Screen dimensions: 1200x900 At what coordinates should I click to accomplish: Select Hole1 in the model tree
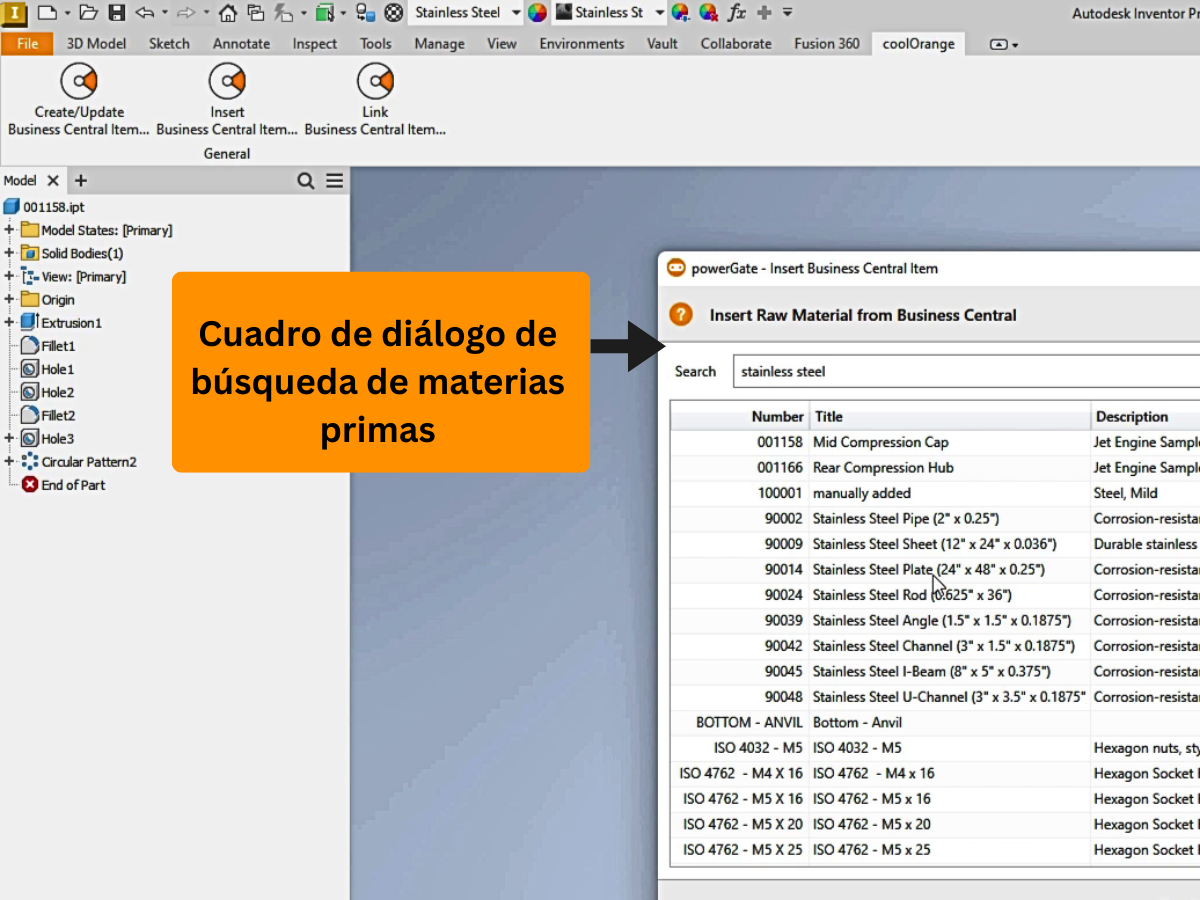coord(48,369)
